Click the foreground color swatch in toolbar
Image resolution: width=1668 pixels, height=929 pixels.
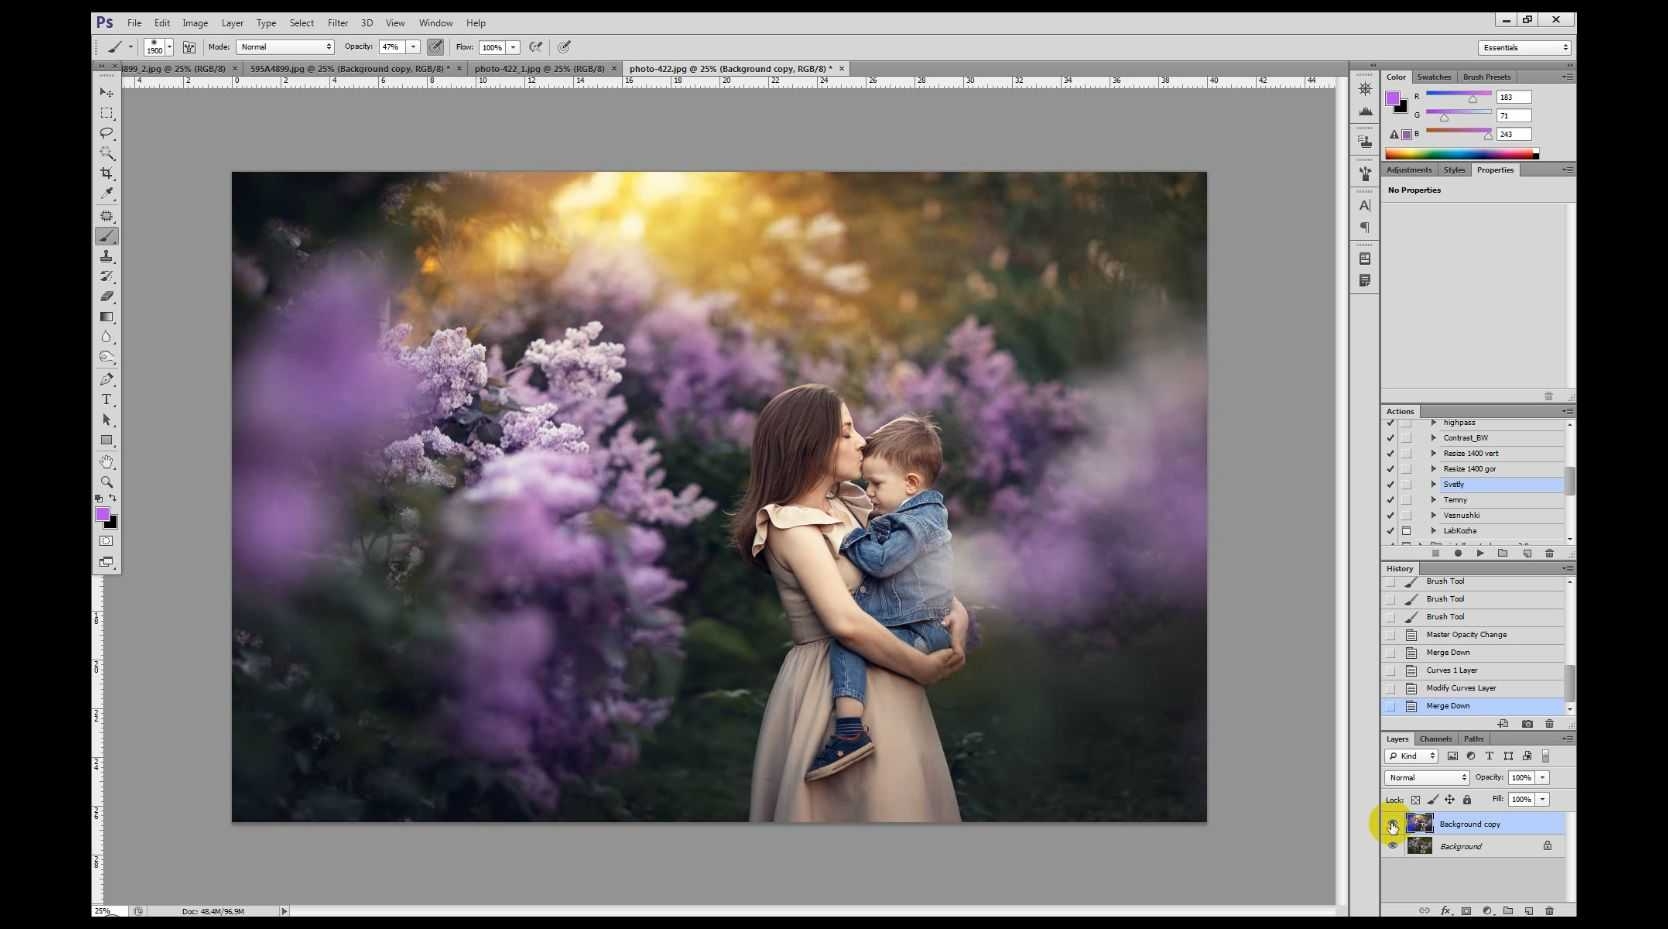(x=102, y=514)
